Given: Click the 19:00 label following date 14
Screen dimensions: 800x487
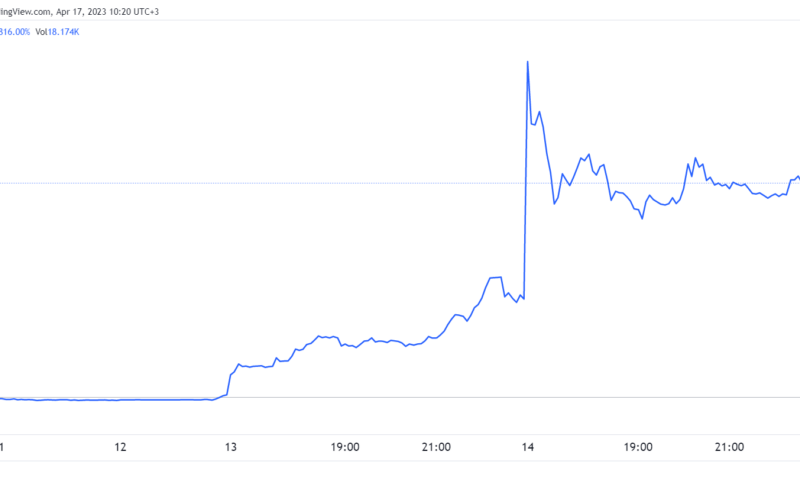Looking at the screenshot, I should pos(638,447).
